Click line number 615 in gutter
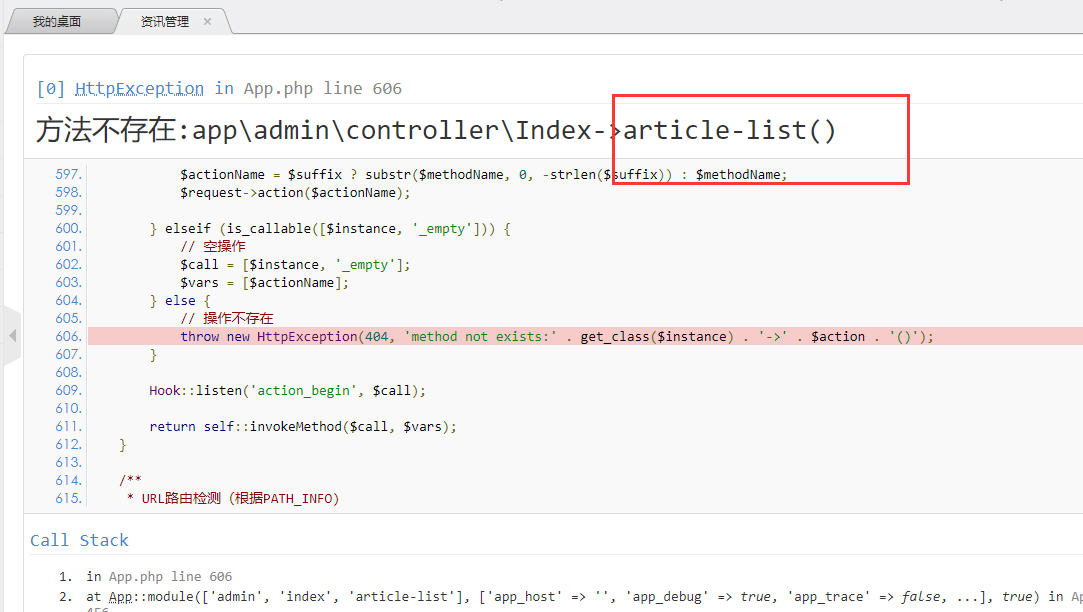1083x612 pixels. click(68, 498)
